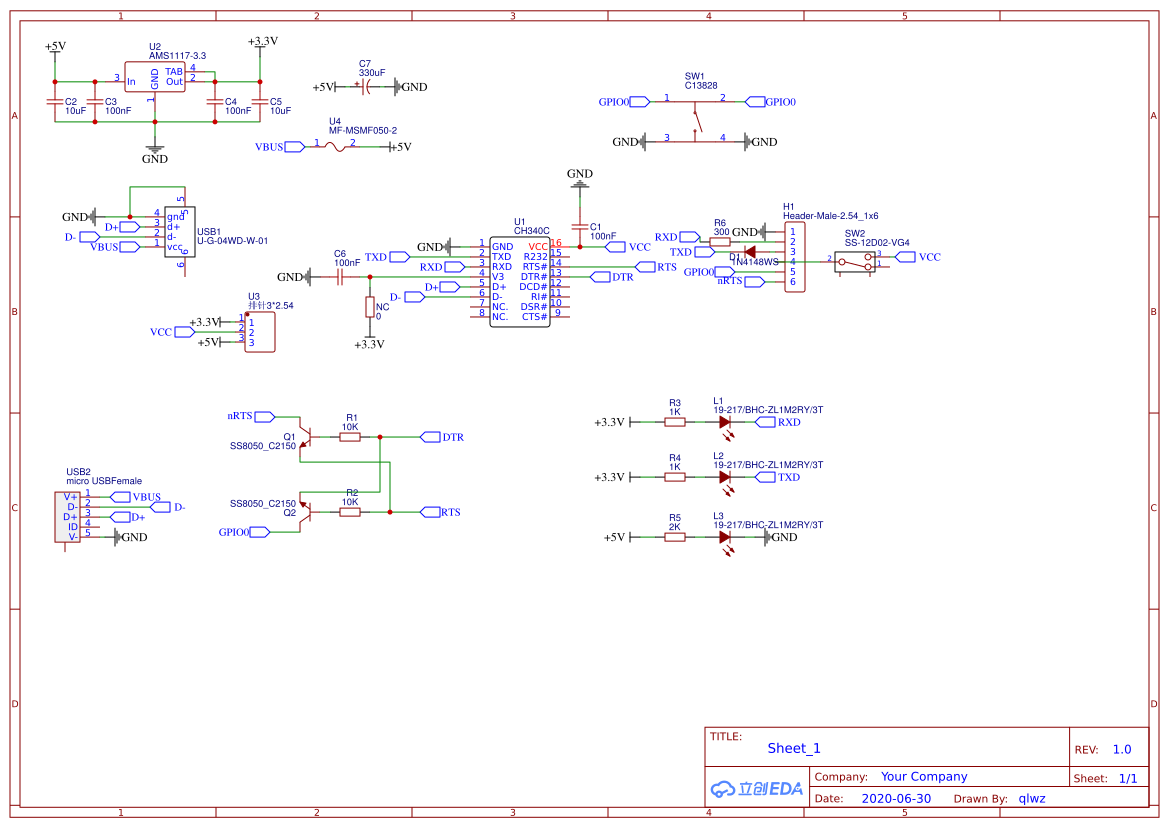Select transistor Q1 SS8050 symbol
This screenshot has width=1169, height=828.
point(304,438)
